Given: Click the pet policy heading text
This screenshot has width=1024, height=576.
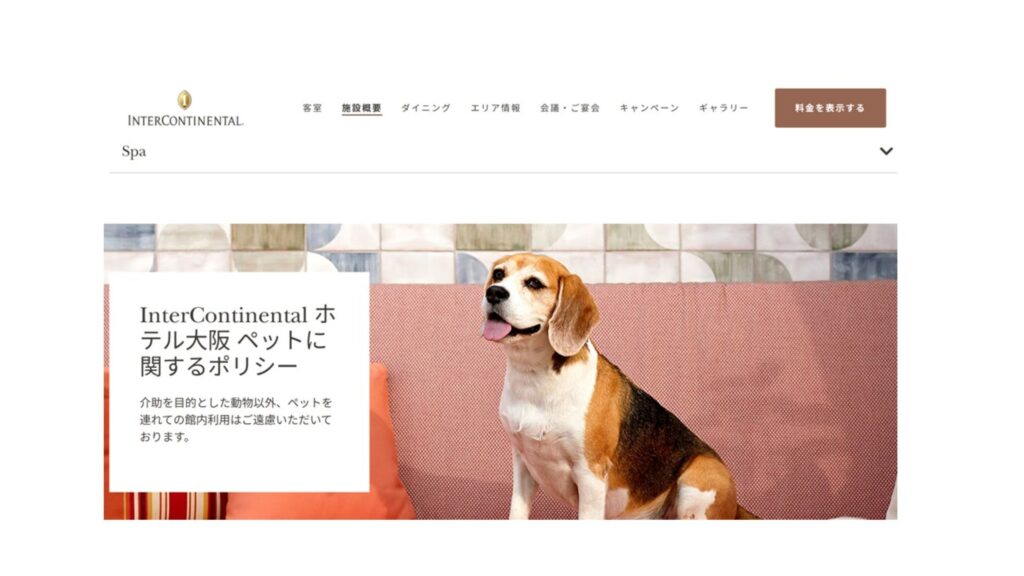Looking at the screenshot, I should tap(238, 340).
